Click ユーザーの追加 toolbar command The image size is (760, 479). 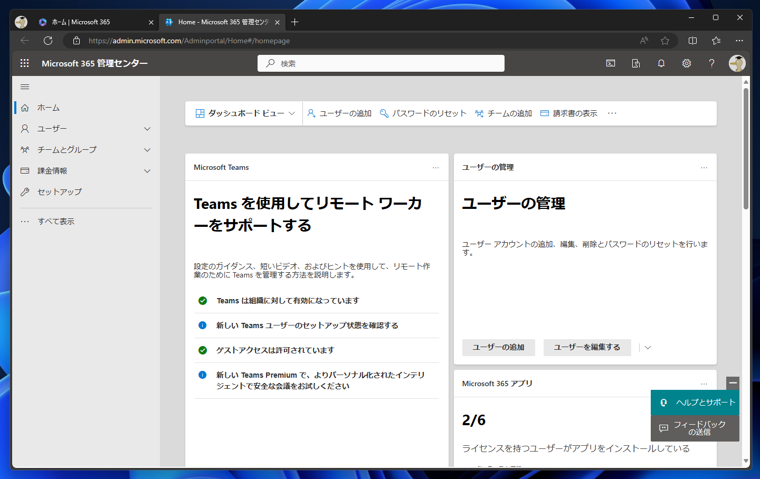(339, 113)
